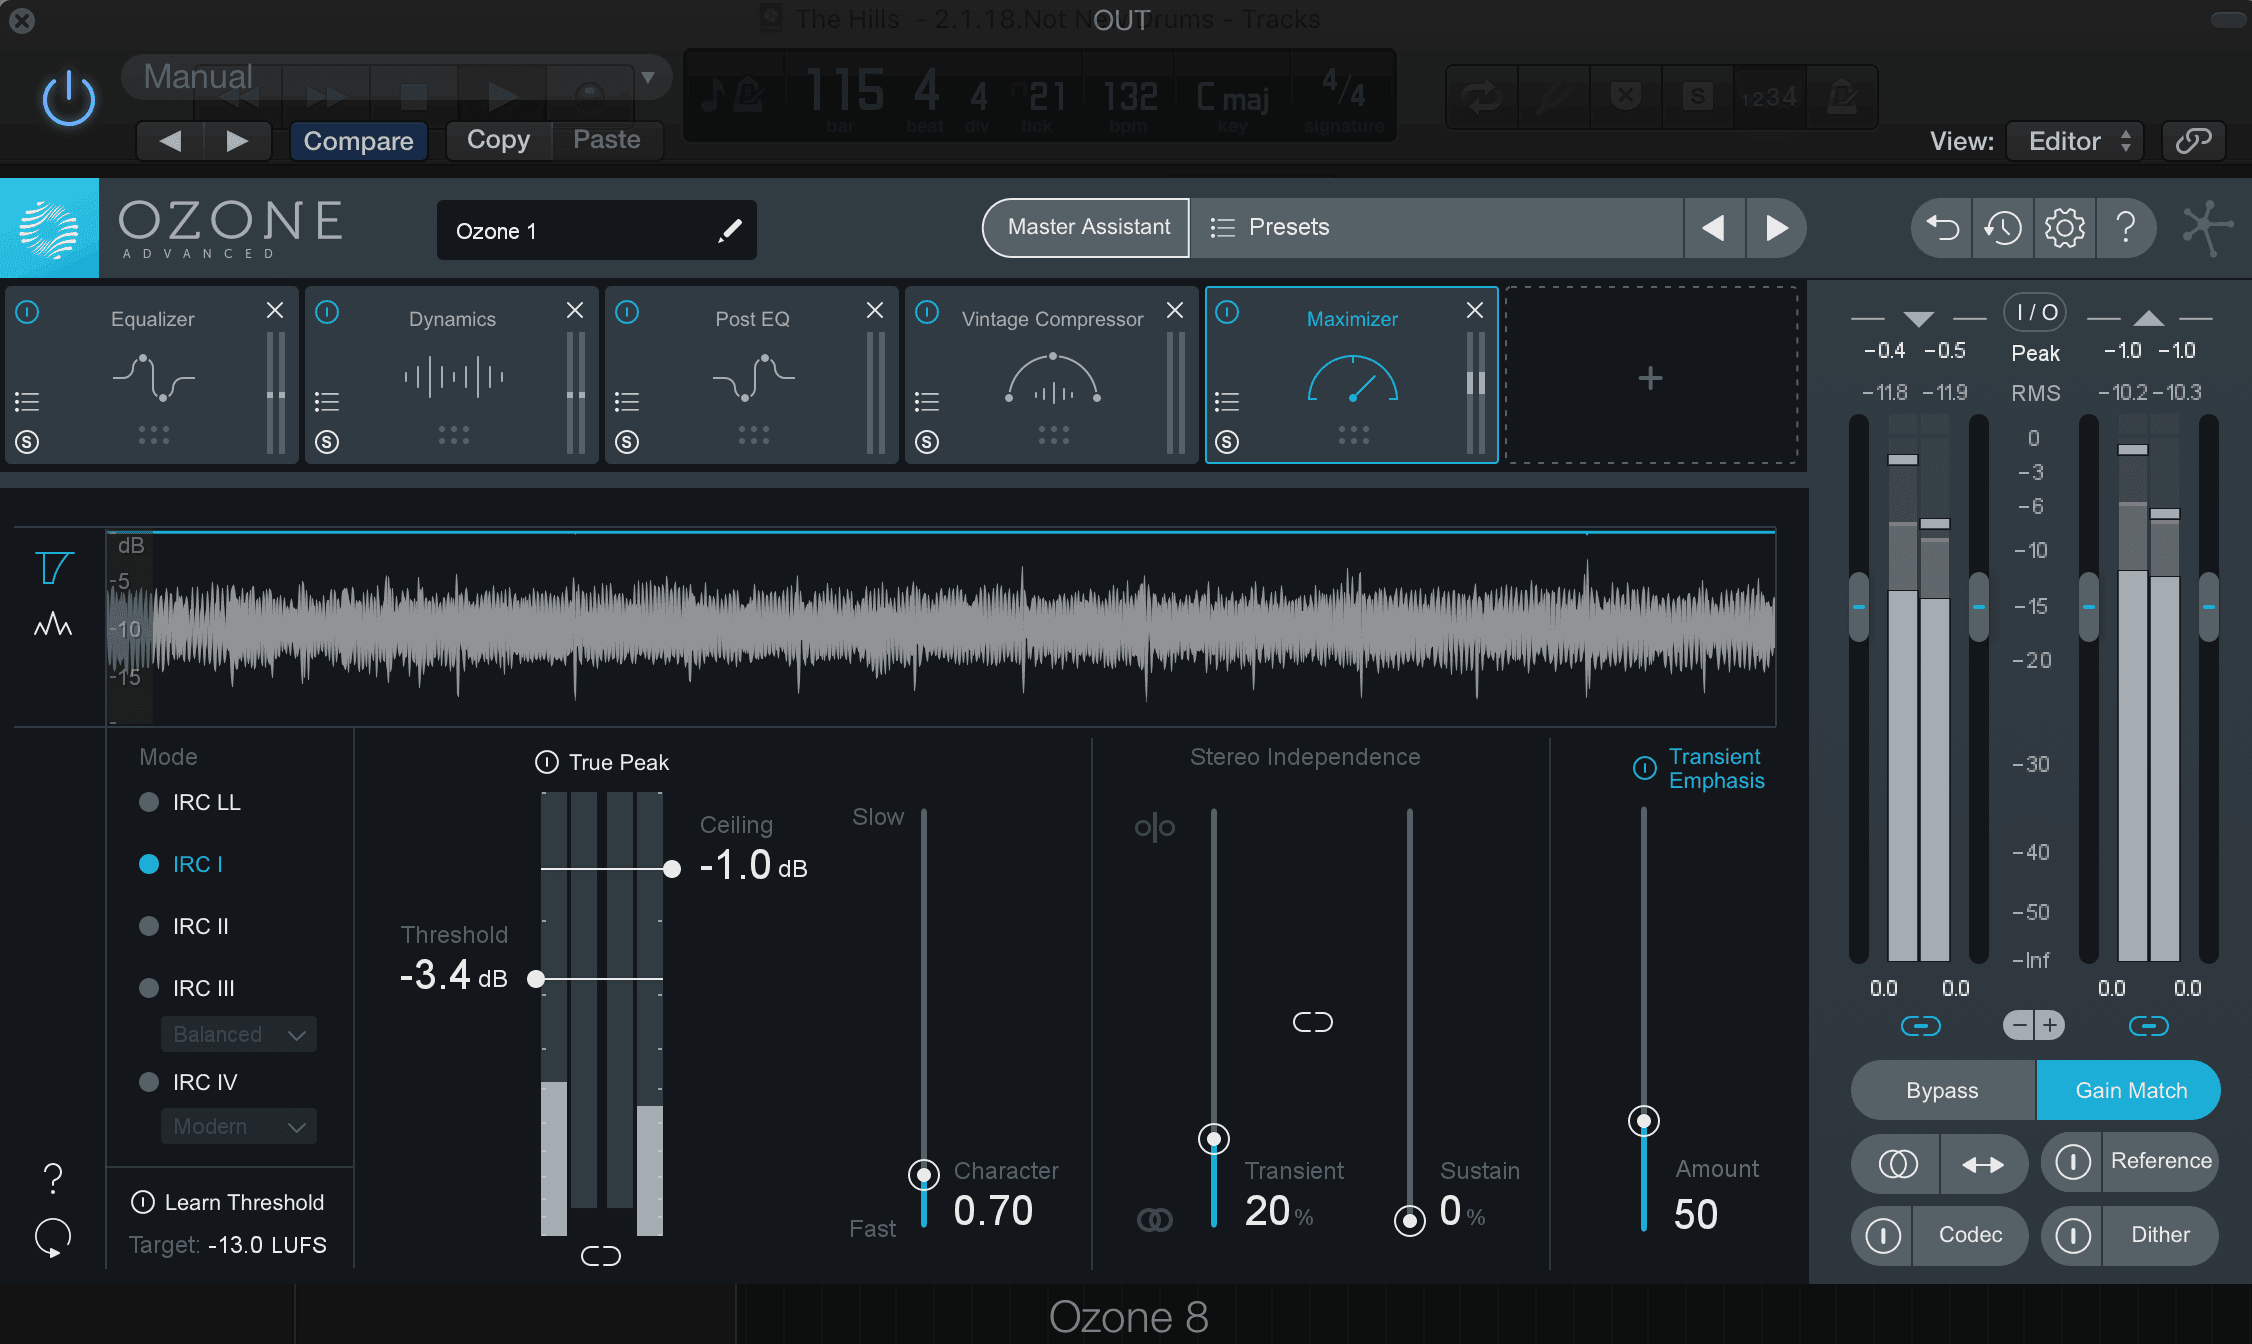This screenshot has width=2252, height=1344.
Task: Link the input gain faders
Action: (1920, 1026)
